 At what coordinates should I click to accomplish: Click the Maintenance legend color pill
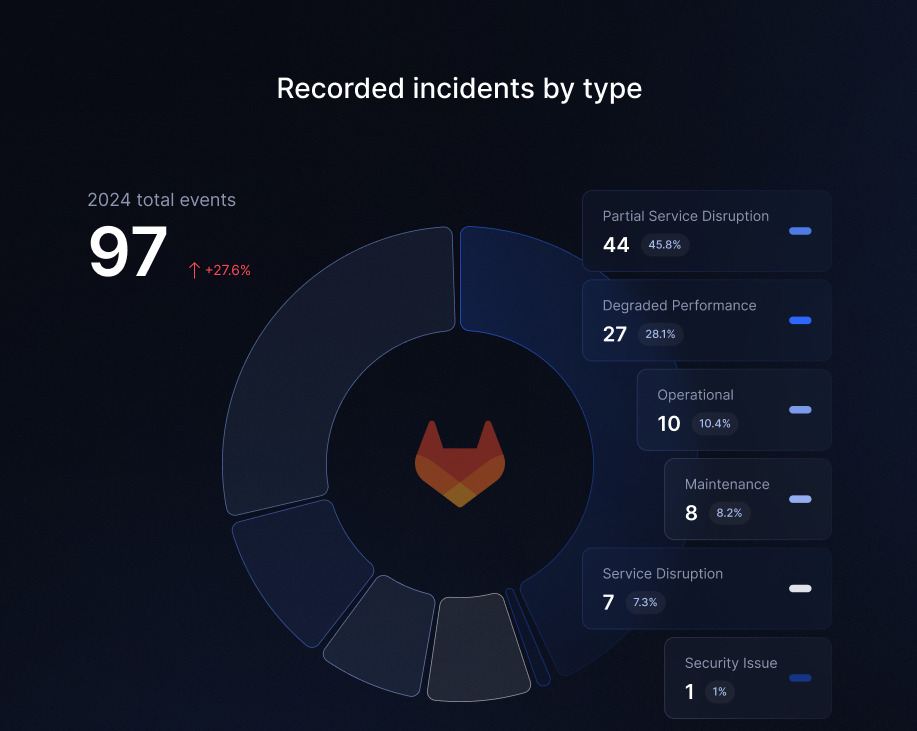coord(800,499)
